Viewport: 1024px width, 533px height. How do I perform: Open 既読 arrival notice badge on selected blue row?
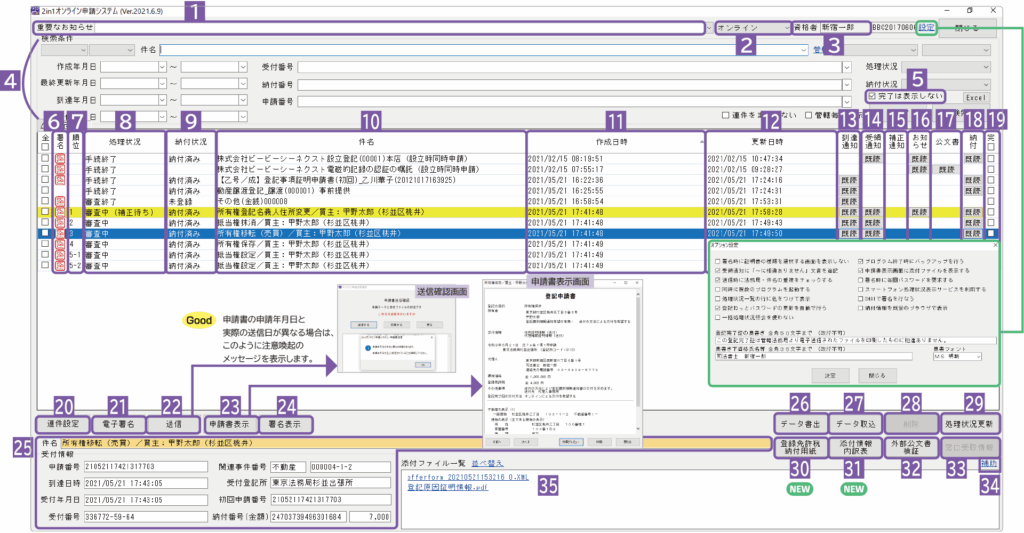point(851,233)
